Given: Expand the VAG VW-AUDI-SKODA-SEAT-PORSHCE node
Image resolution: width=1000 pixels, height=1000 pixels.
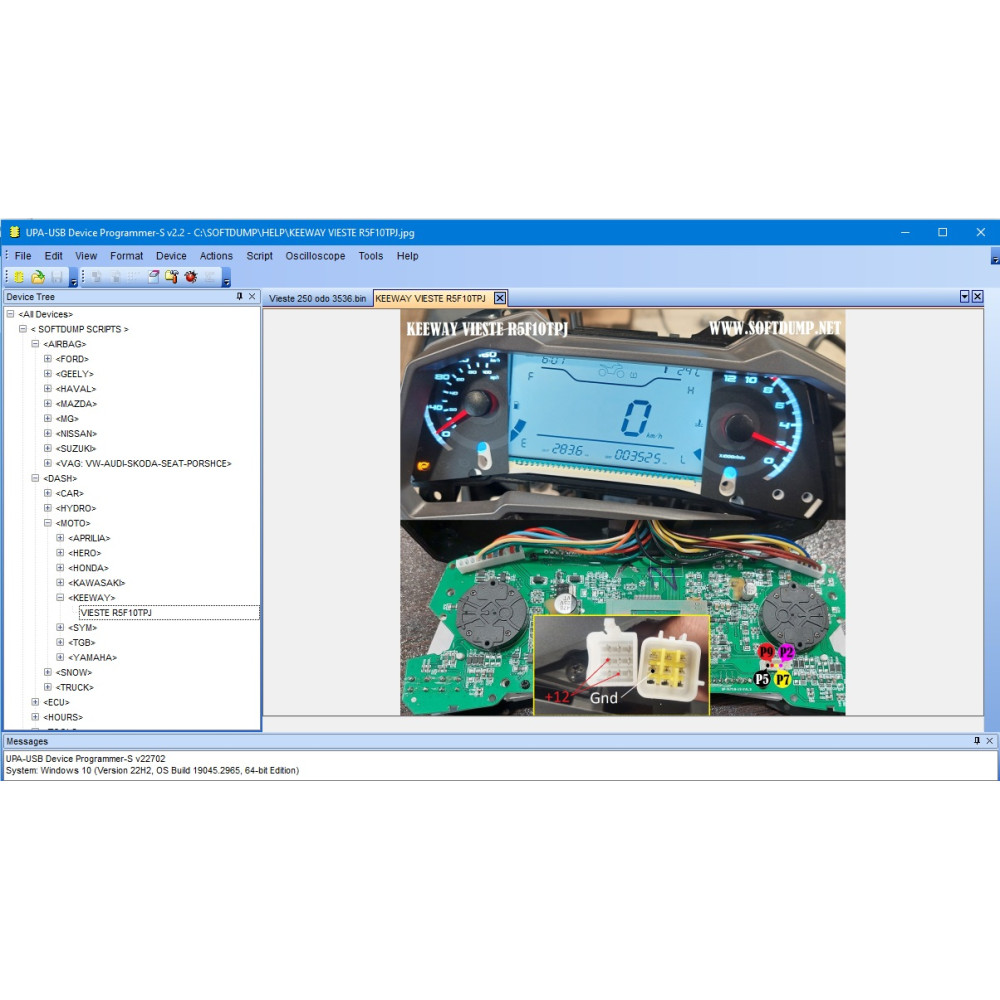Looking at the screenshot, I should (x=48, y=463).
